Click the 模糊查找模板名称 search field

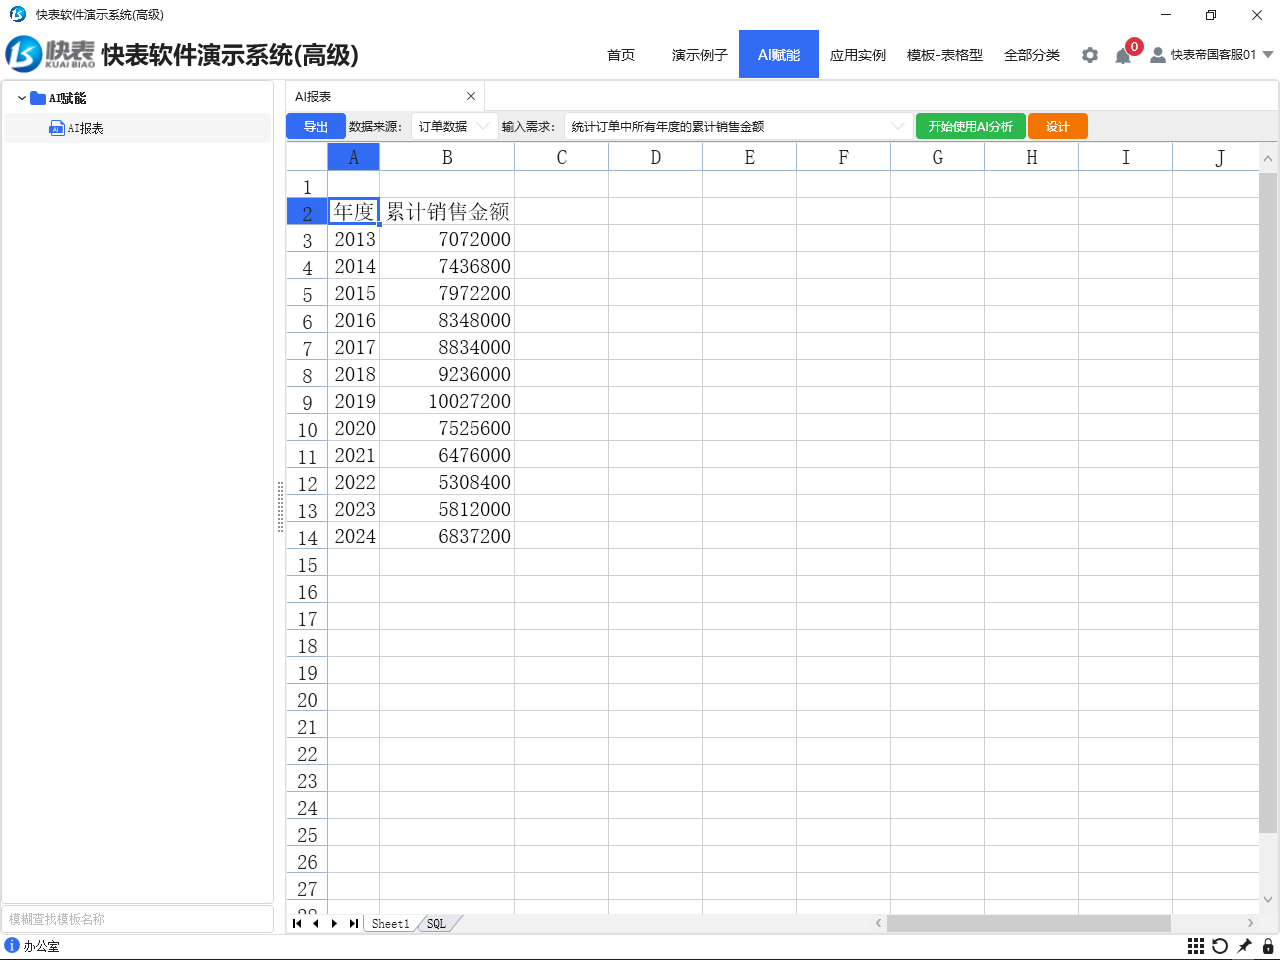138,919
